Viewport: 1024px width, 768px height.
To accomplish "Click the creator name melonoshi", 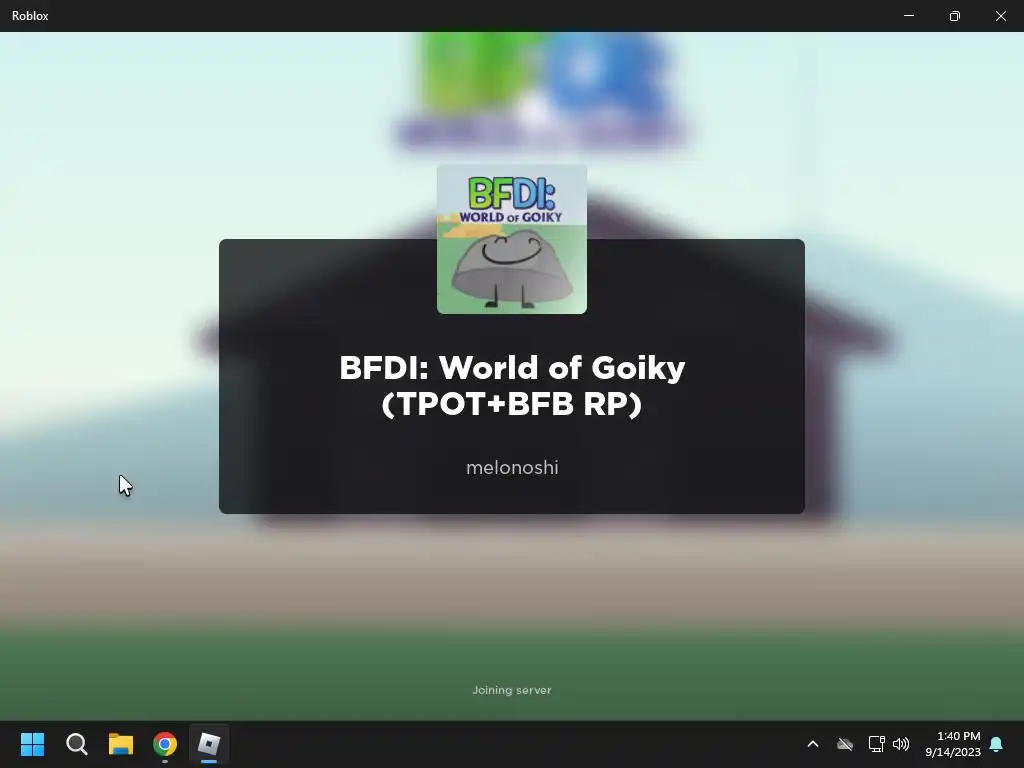I will (512, 468).
